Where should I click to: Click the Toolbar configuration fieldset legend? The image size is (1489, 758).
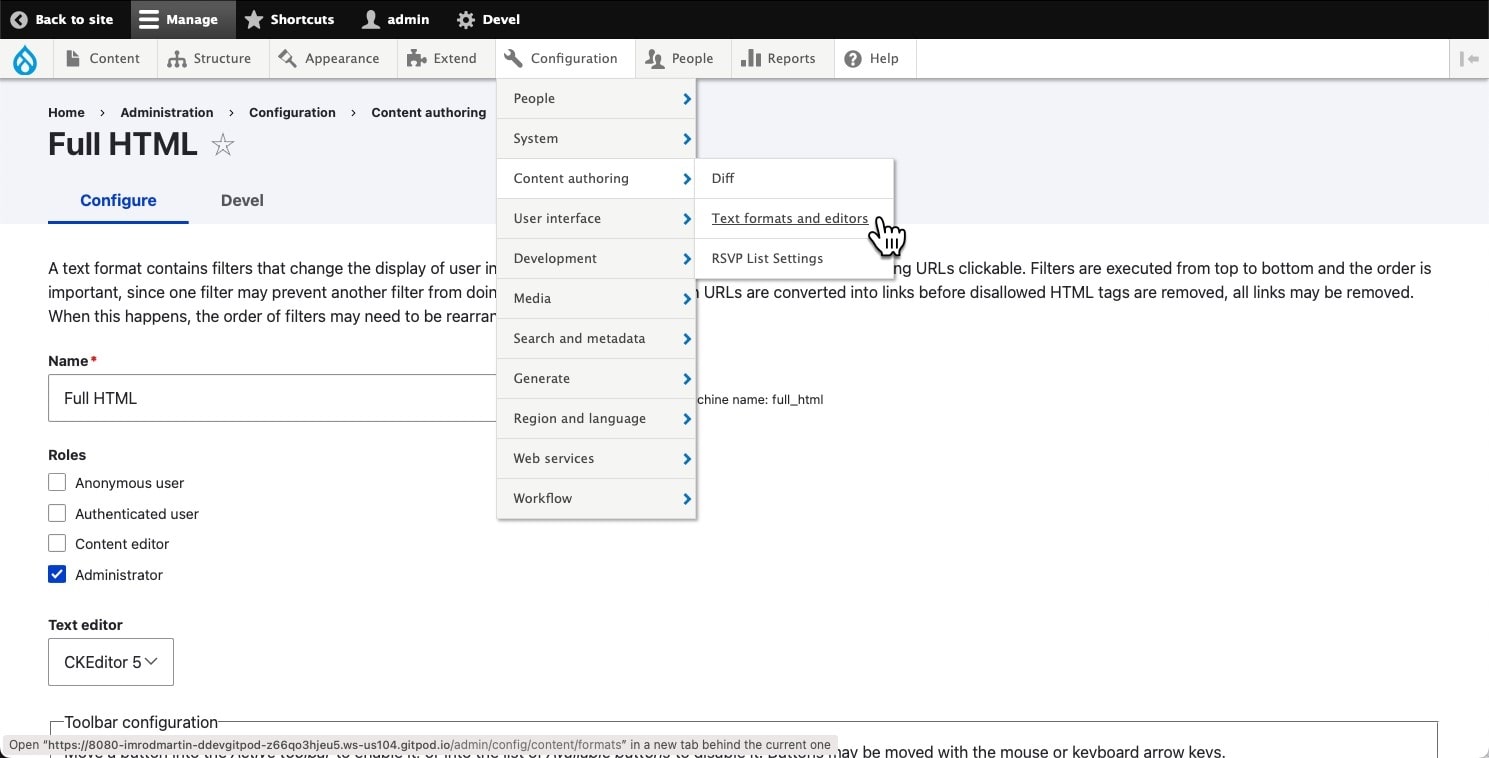tap(141, 722)
